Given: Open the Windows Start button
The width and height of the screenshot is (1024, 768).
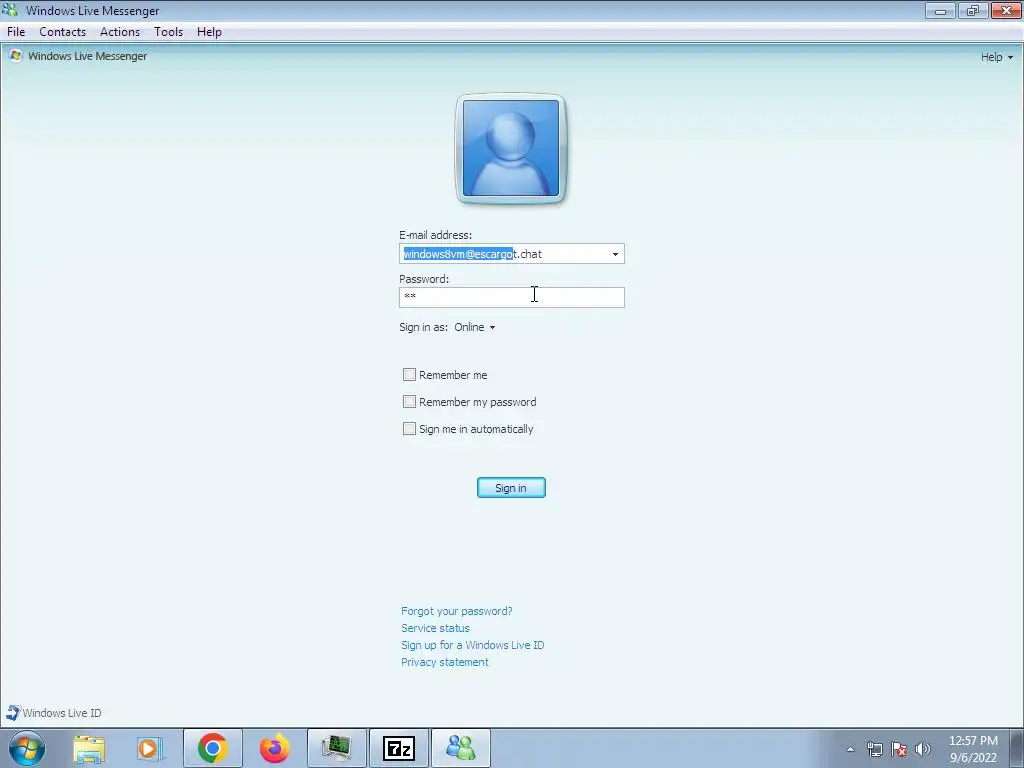Looking at the screenshot, I should coord(27,748).
